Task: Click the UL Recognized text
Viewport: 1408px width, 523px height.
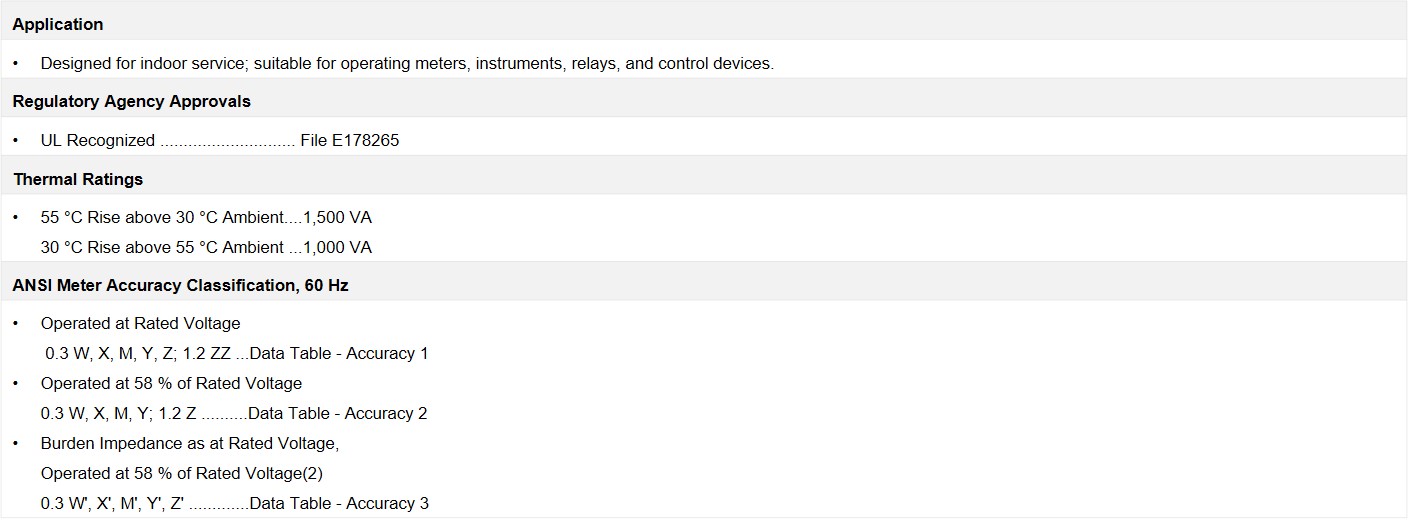Action: pos(98,141)
